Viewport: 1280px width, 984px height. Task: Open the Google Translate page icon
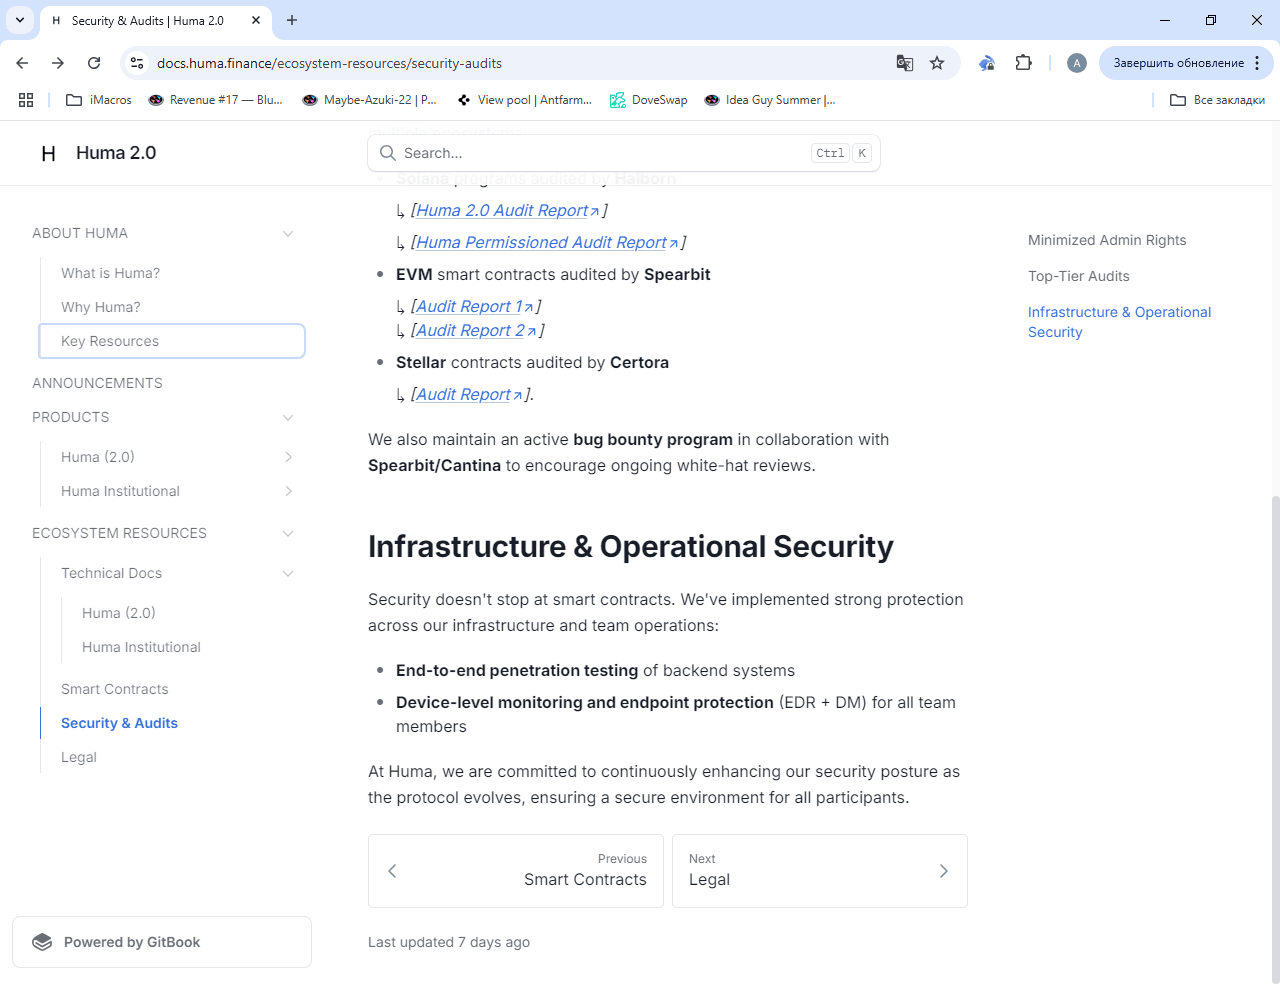[905, 63]
